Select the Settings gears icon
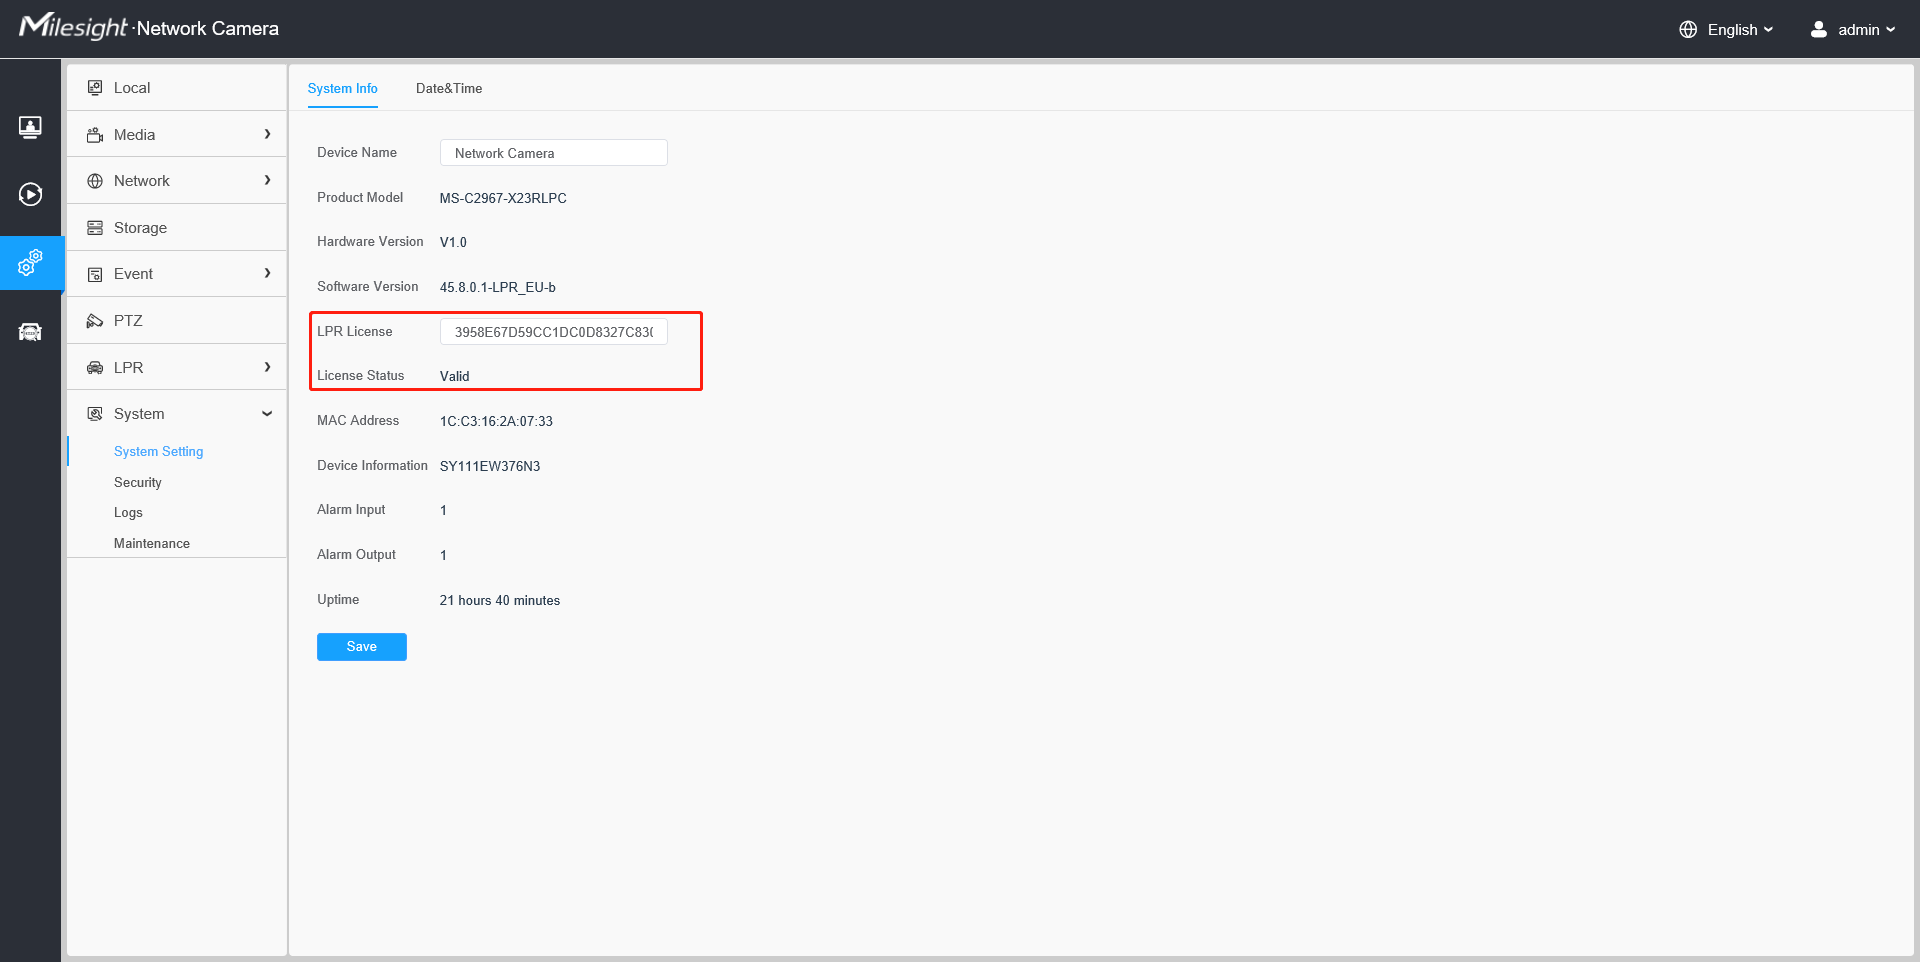This screenshot has width=1920, height=962. pos(30,263)
